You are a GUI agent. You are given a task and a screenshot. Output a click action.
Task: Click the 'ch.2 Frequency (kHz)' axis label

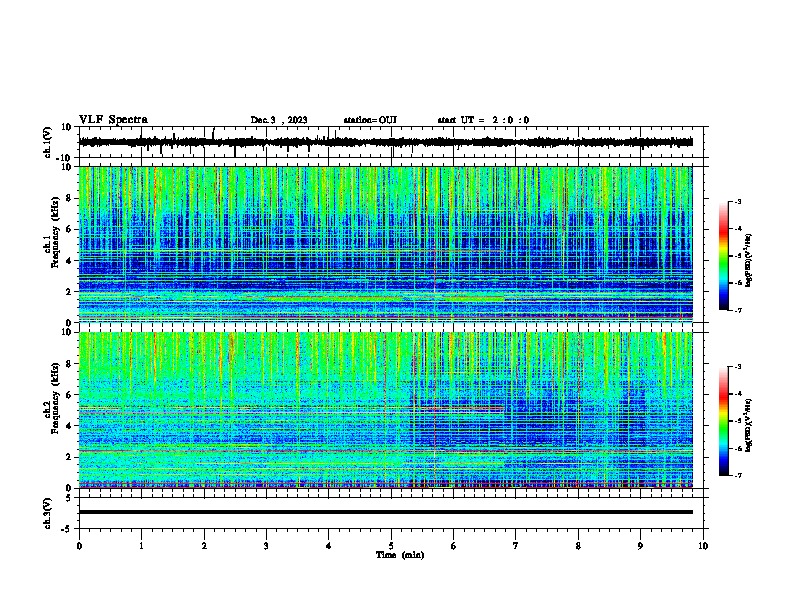[x=51, y=398]
